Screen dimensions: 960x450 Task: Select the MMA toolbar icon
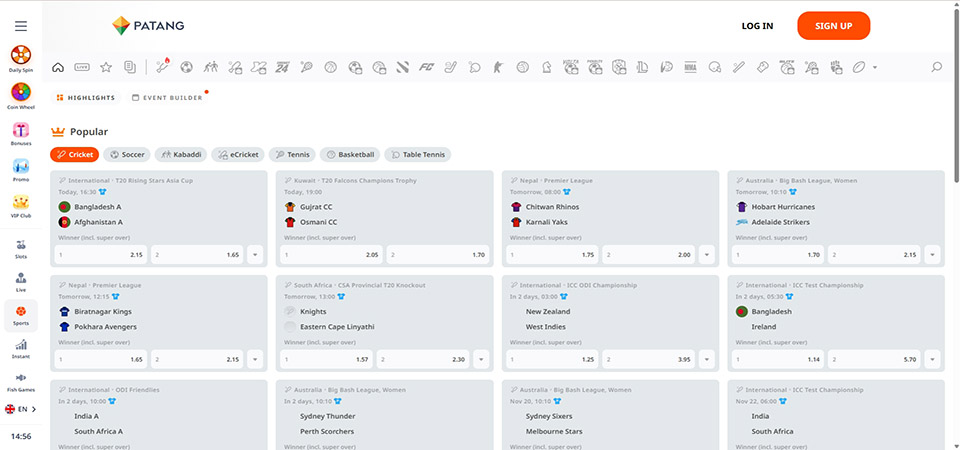tap(690, 67)
